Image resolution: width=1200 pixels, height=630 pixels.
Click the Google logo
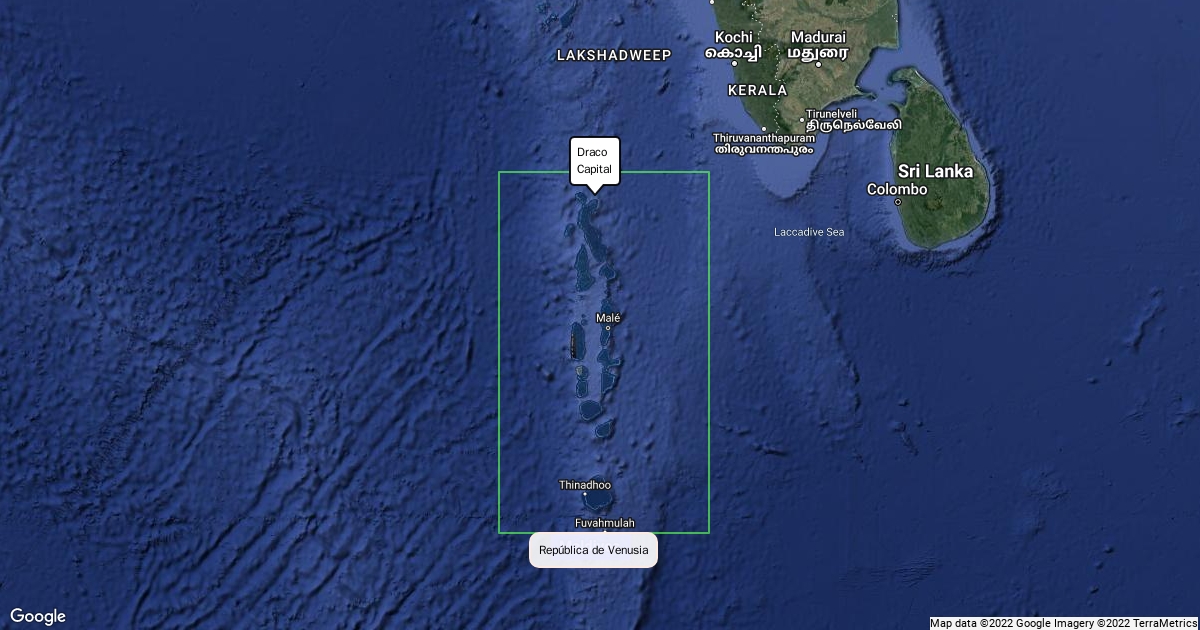tap(38, 616)
